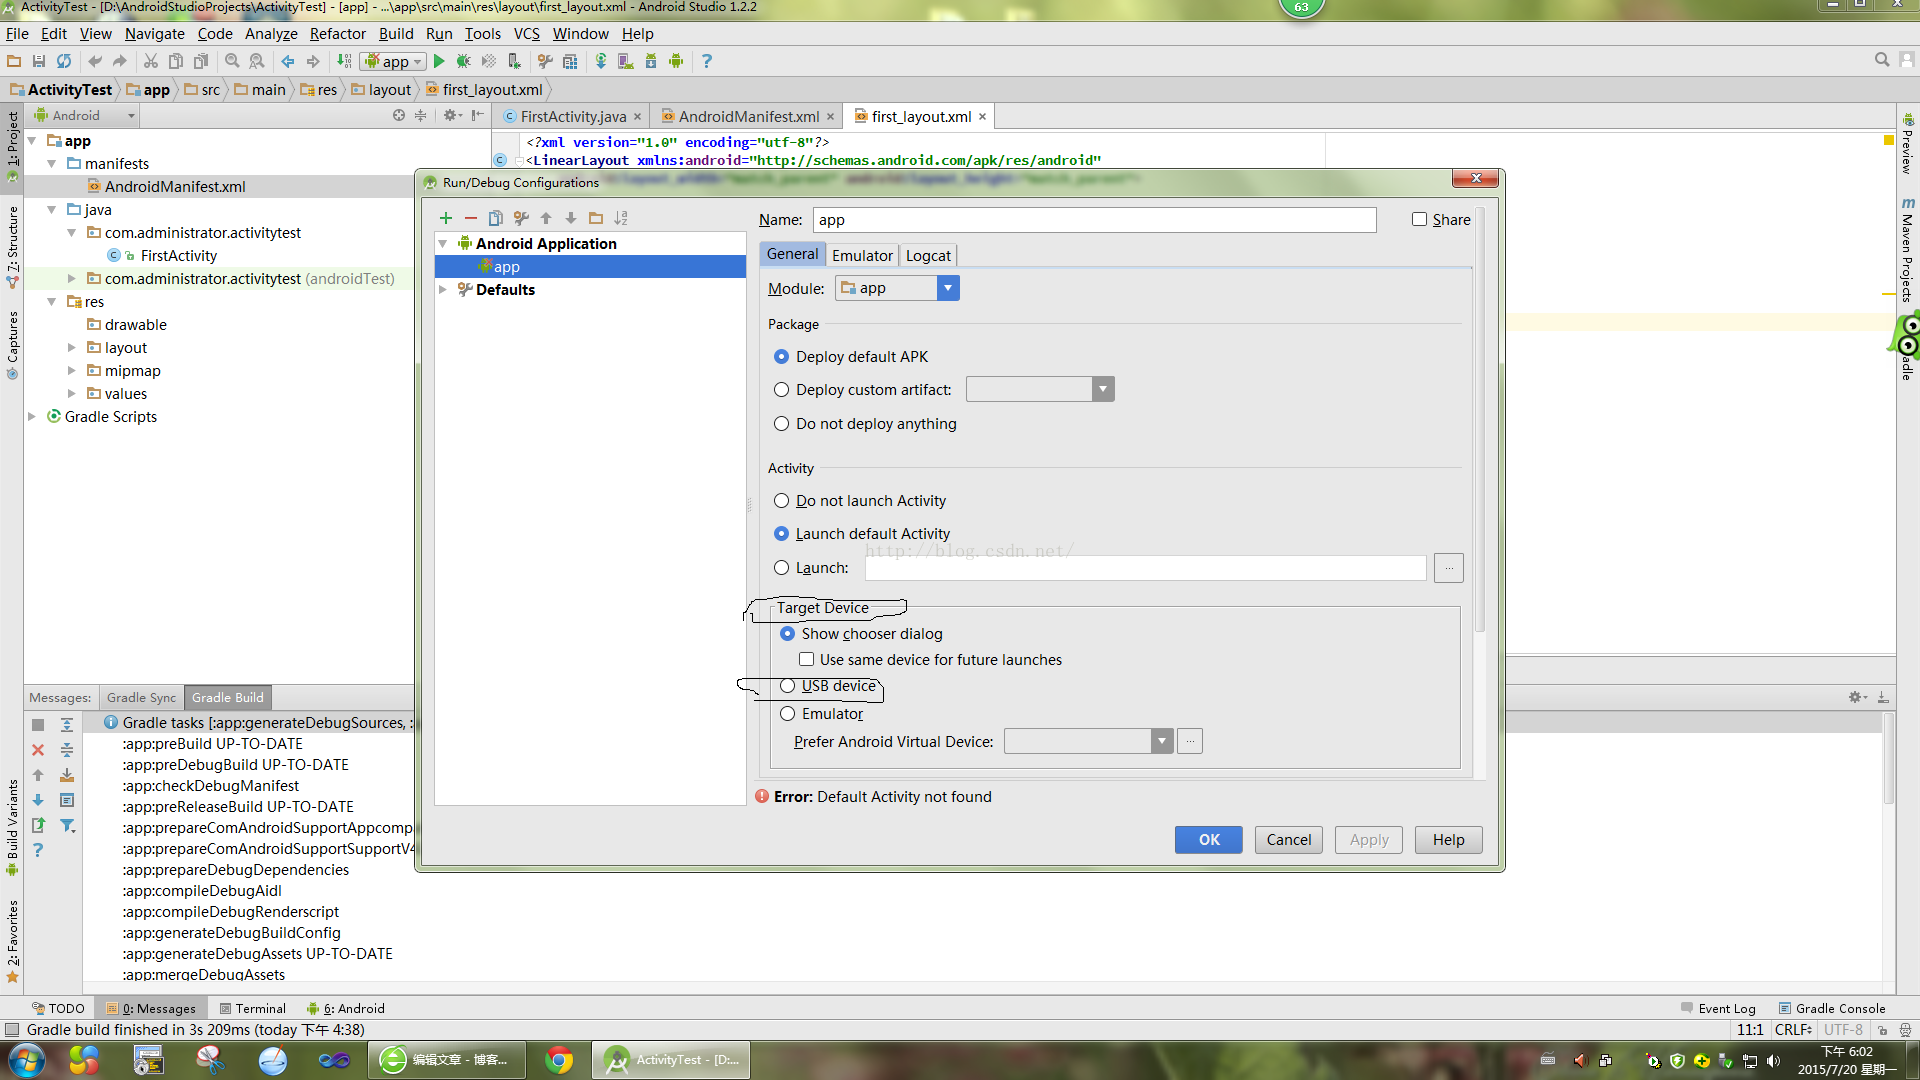Expand all messages in Gradle Build panel
Screen dimensions: 1920x1080
[x=67, y=724]
